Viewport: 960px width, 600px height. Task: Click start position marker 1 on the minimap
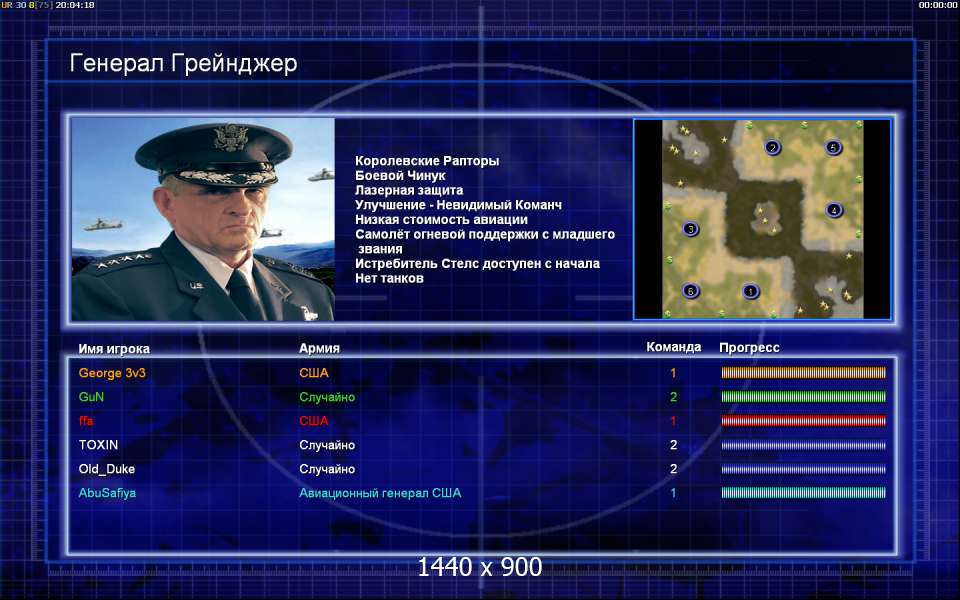751,291
